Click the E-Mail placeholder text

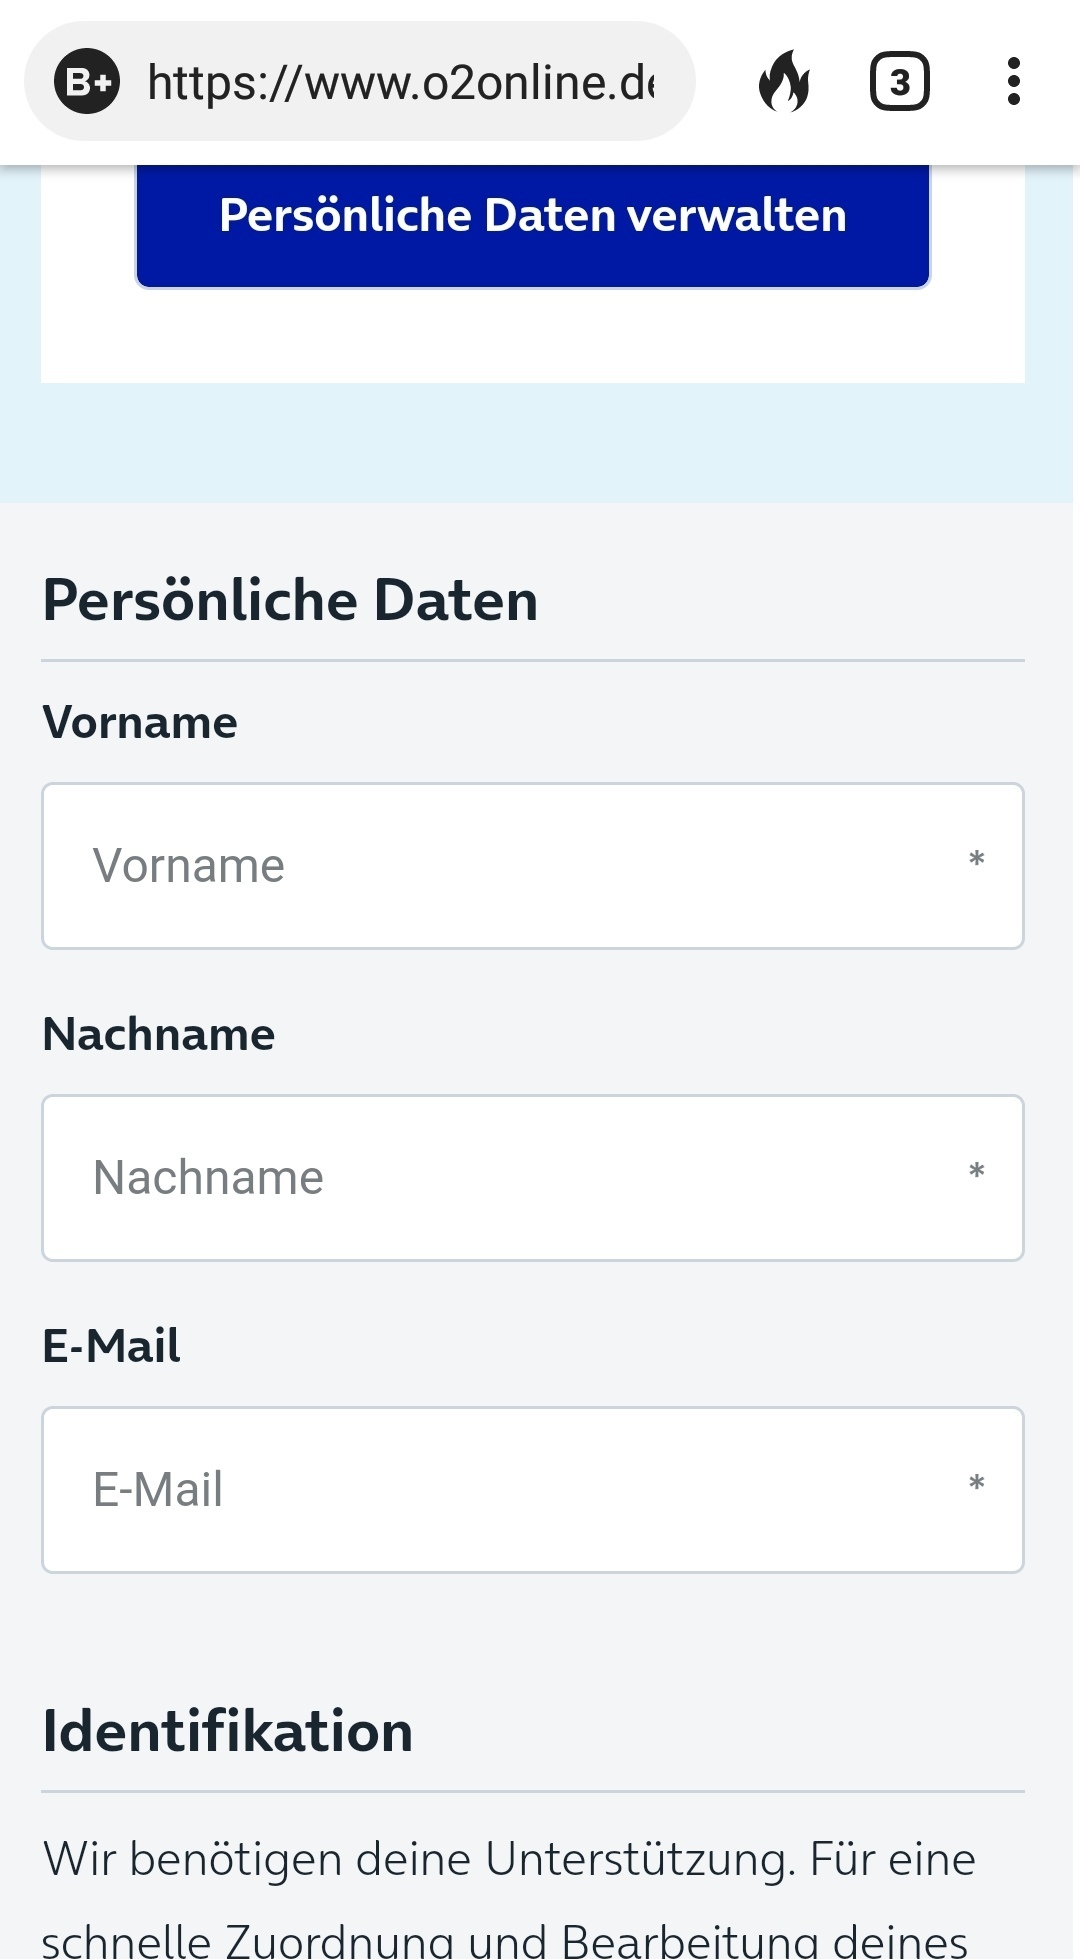(158, 1490)
